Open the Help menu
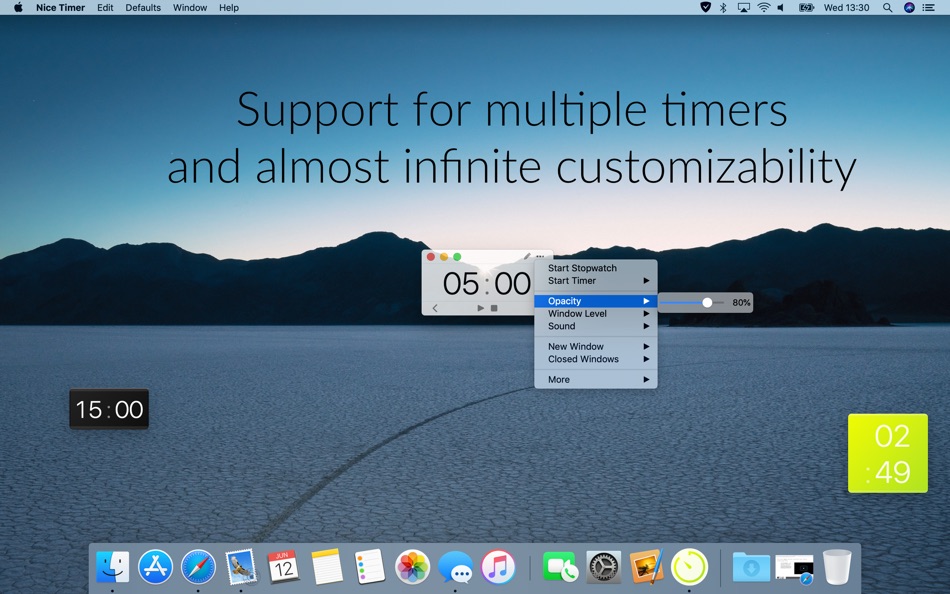 point(228,8)
